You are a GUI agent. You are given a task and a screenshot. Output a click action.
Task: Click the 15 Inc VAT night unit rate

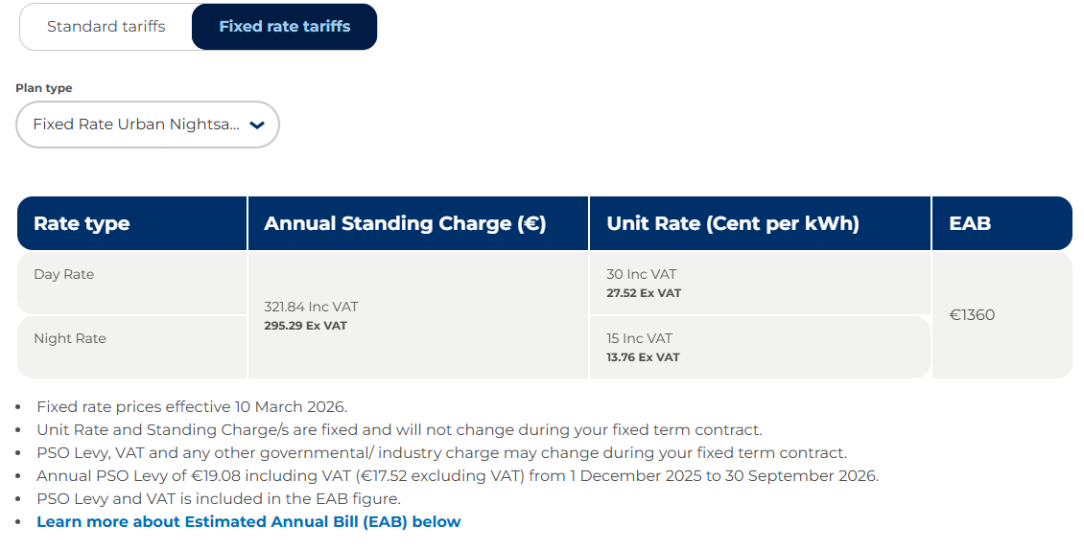tap(639, 339)
